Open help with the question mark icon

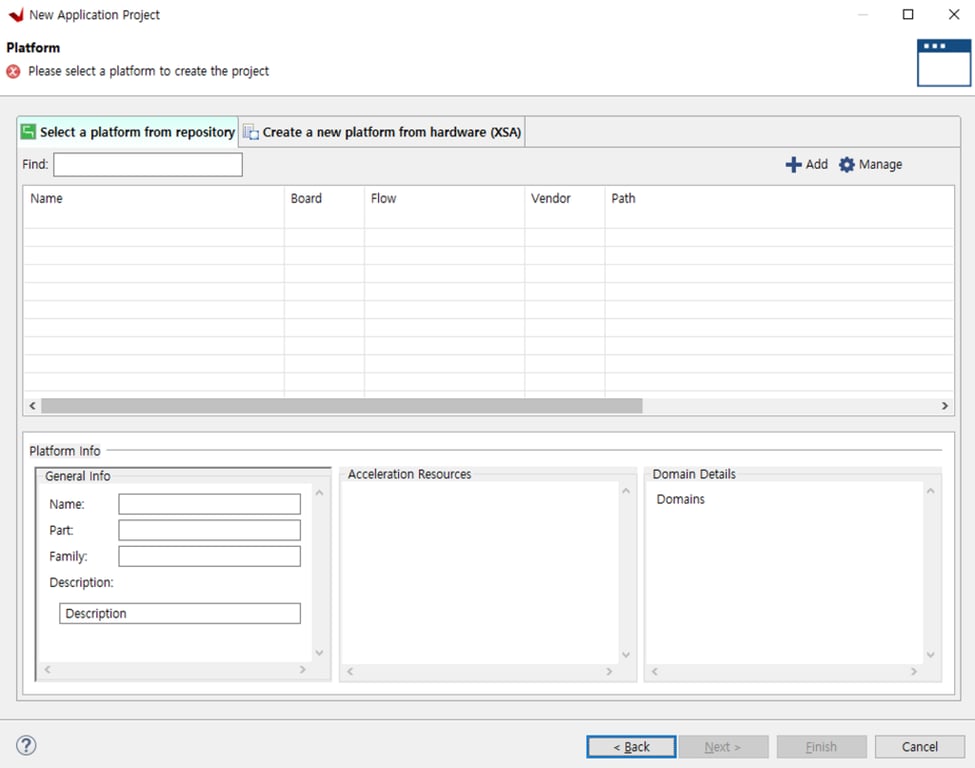(26, 746)
